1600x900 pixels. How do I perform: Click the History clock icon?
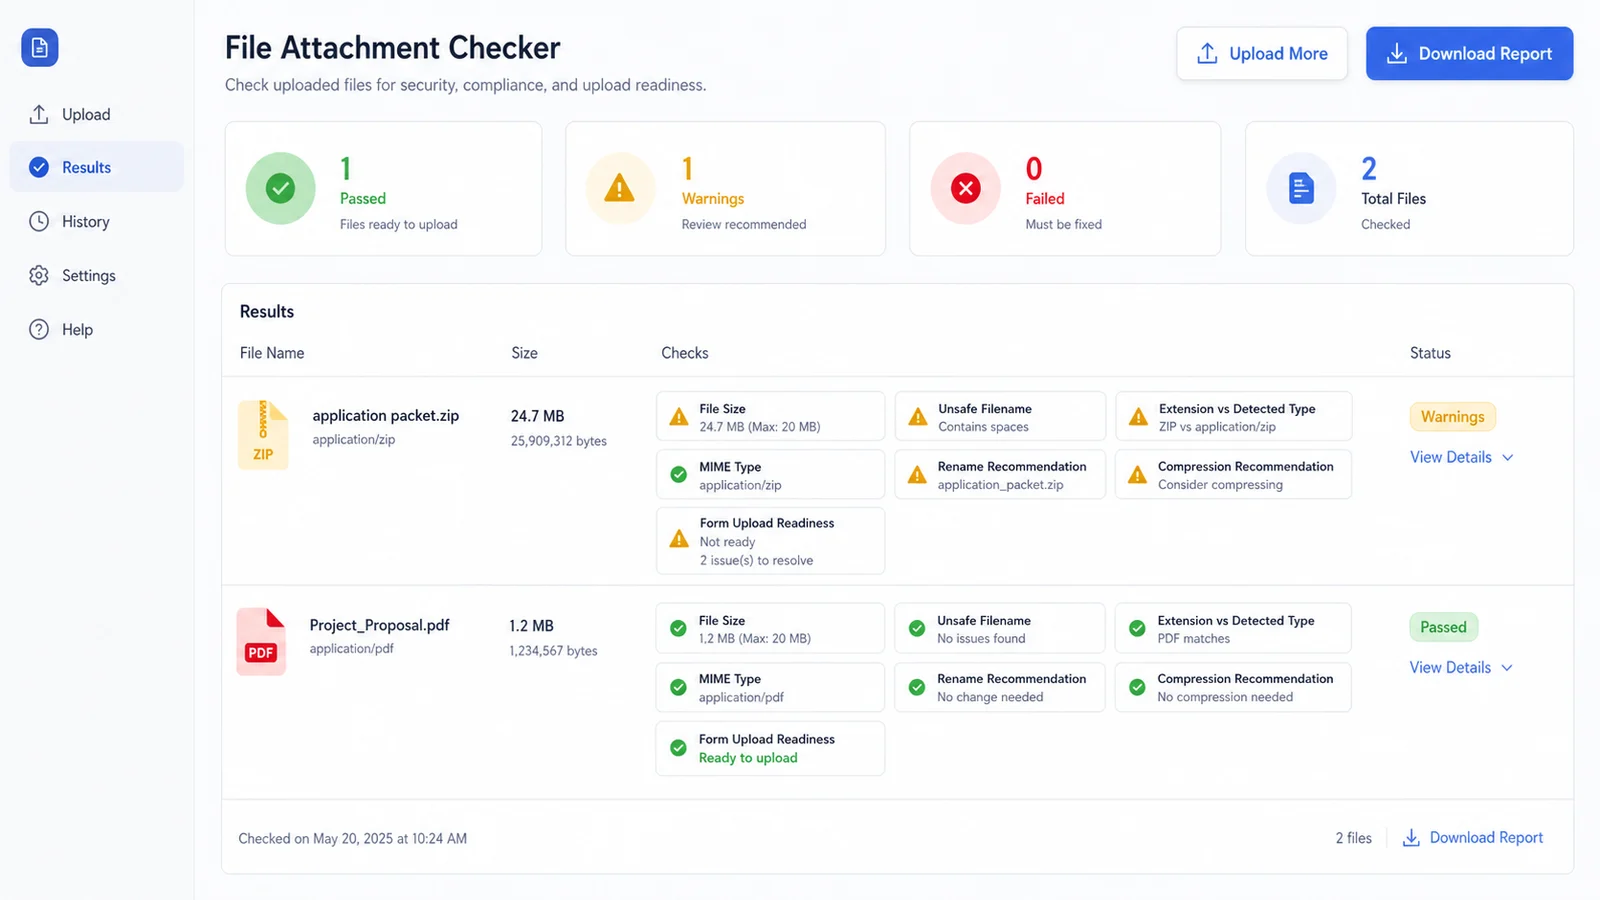point(39,221)
